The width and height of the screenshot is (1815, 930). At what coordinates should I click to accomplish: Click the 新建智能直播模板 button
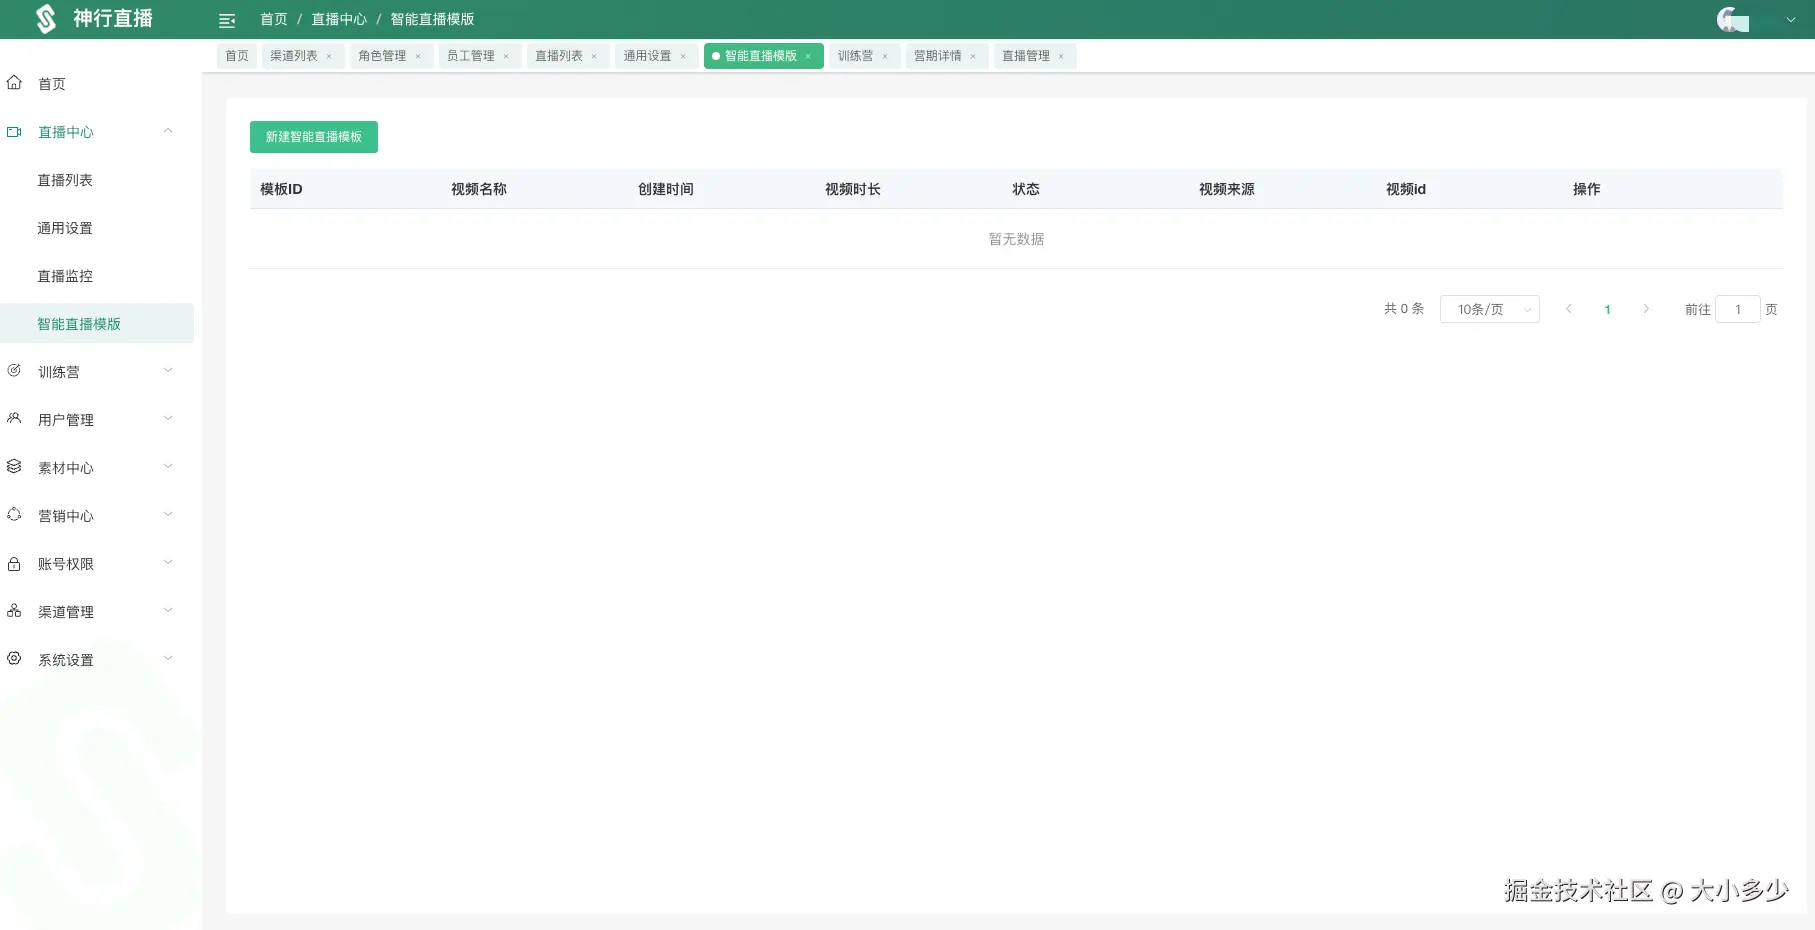314,137
